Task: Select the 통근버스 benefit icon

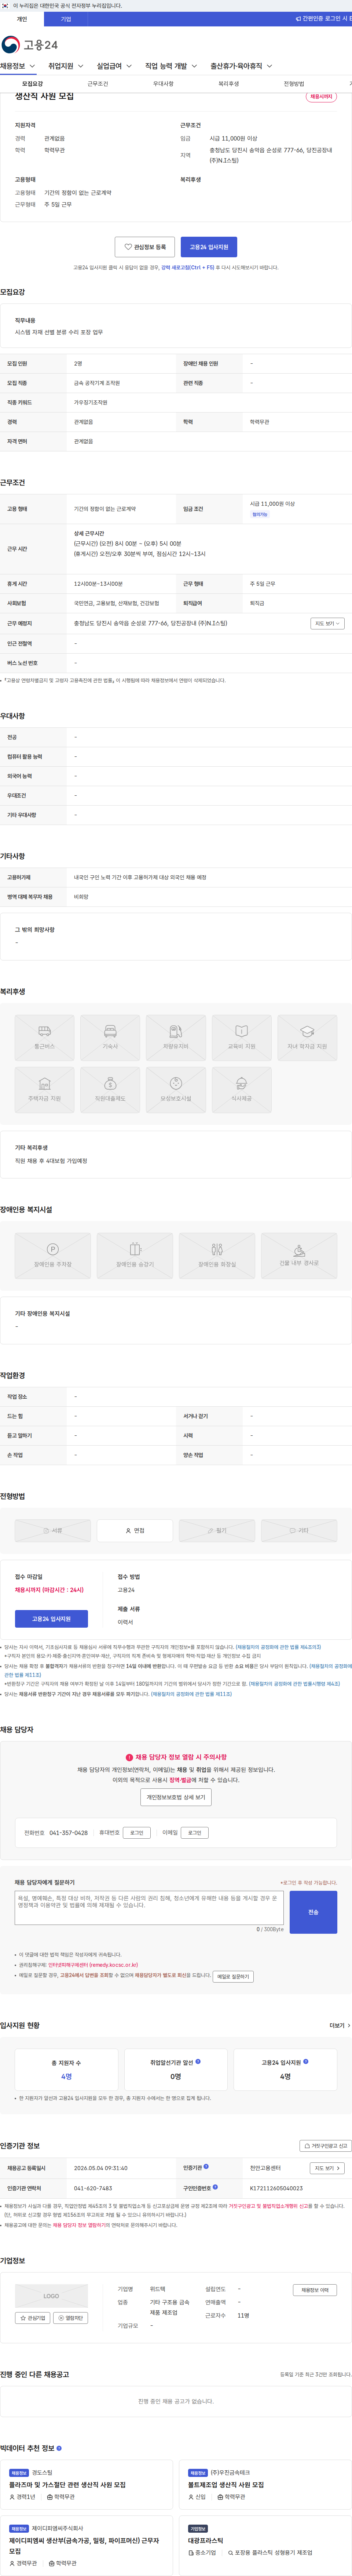Action: click(44, 1038)
